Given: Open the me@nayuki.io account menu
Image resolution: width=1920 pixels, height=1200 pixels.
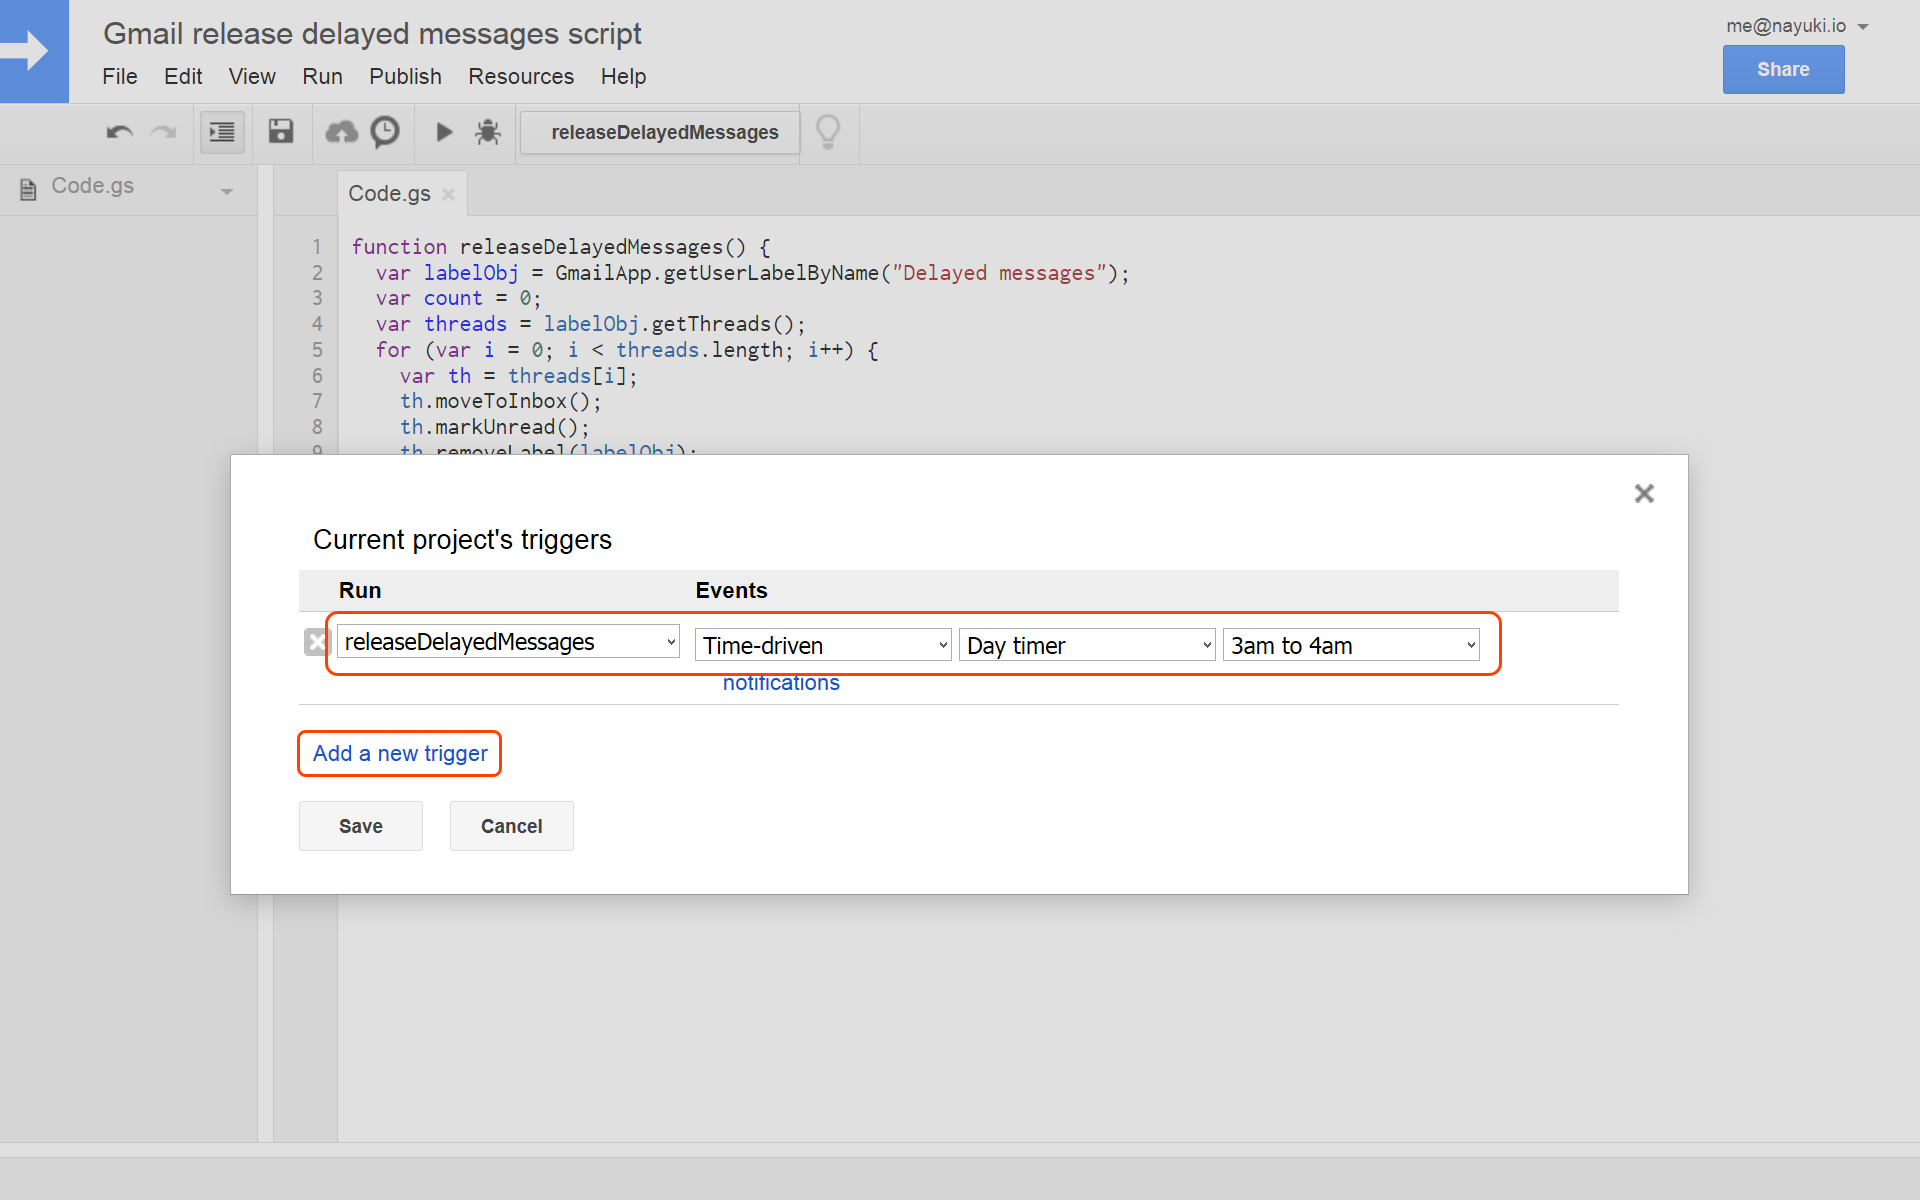Looking at the screenshot, I should pos(1797,26).
